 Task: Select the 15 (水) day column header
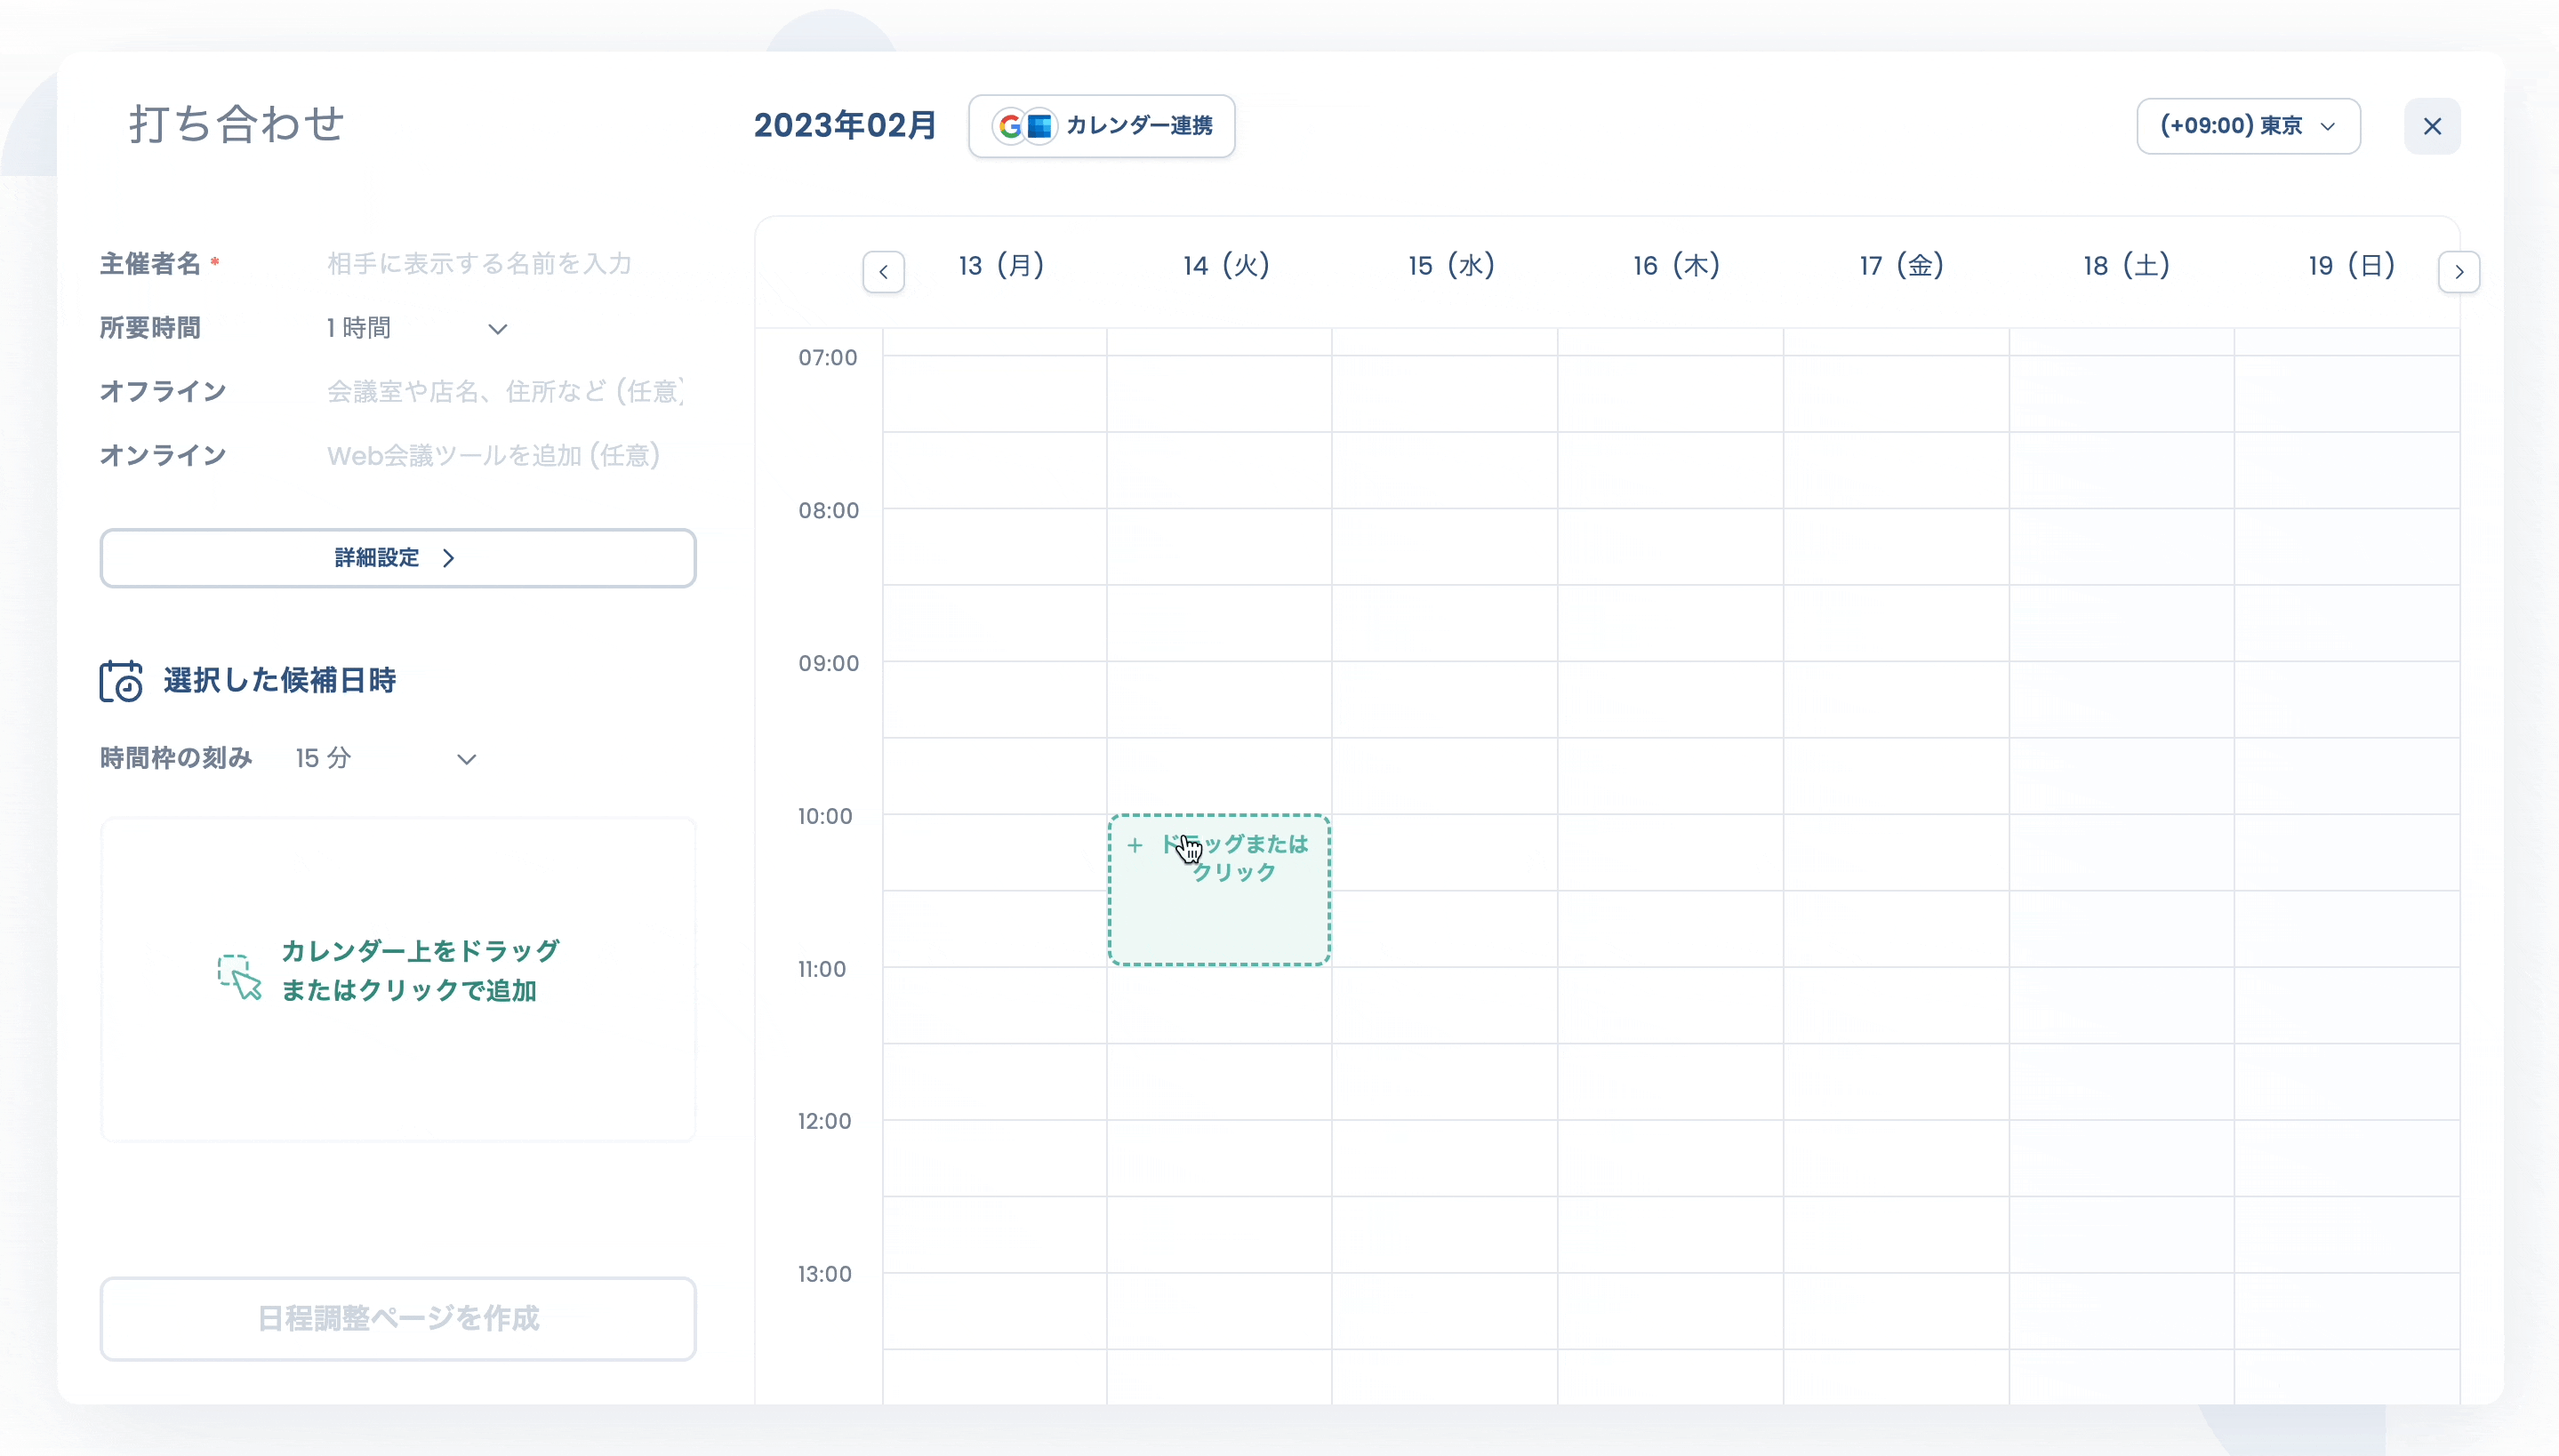tap(1451, 265)
